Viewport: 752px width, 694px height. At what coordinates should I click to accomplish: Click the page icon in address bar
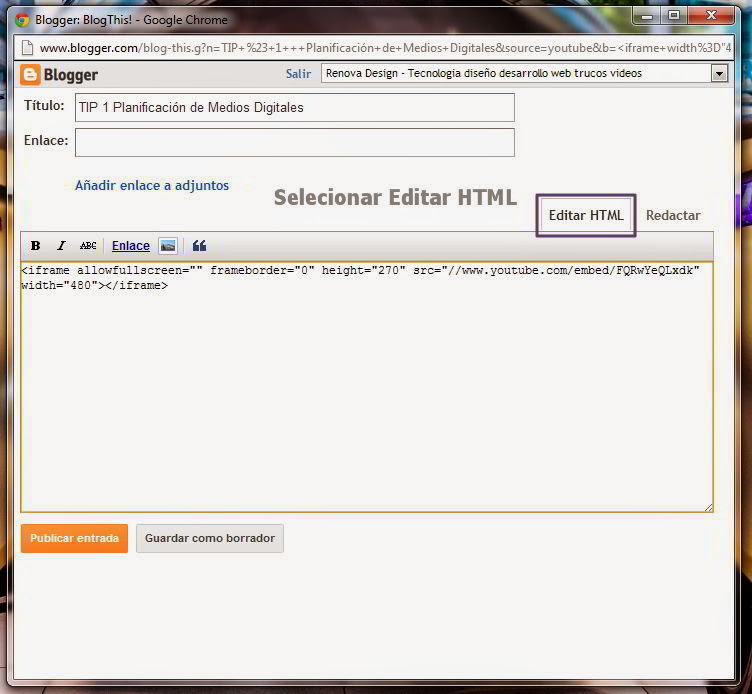click(x=27, y=48)
